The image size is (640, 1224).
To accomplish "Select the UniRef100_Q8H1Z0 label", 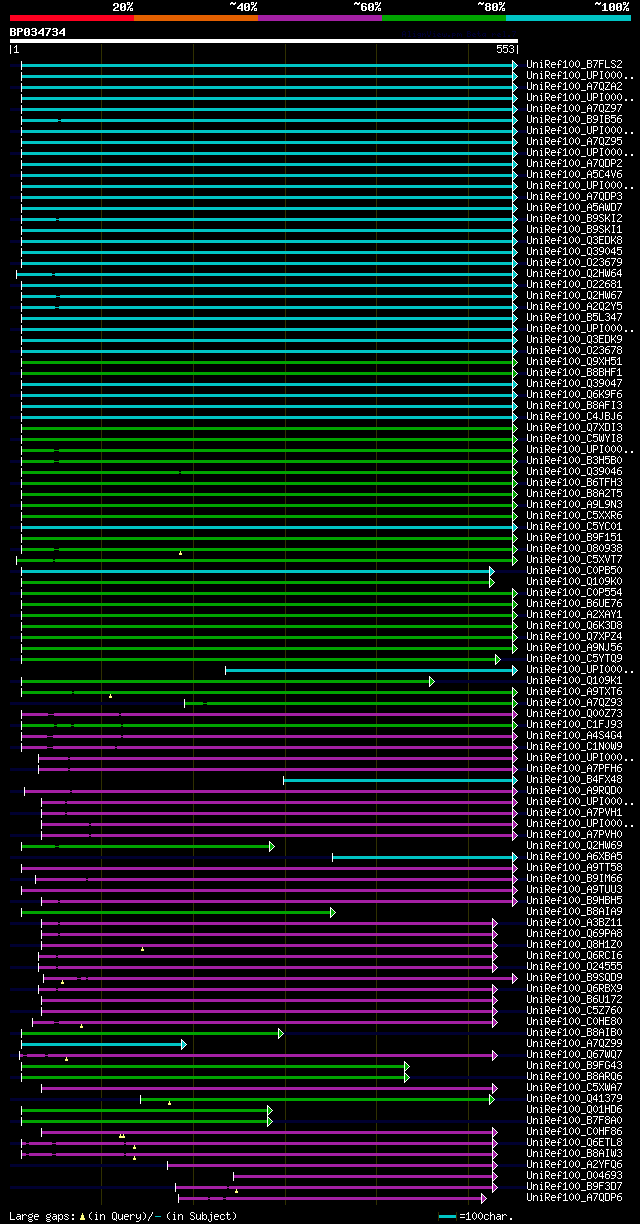I will (575, 945).
